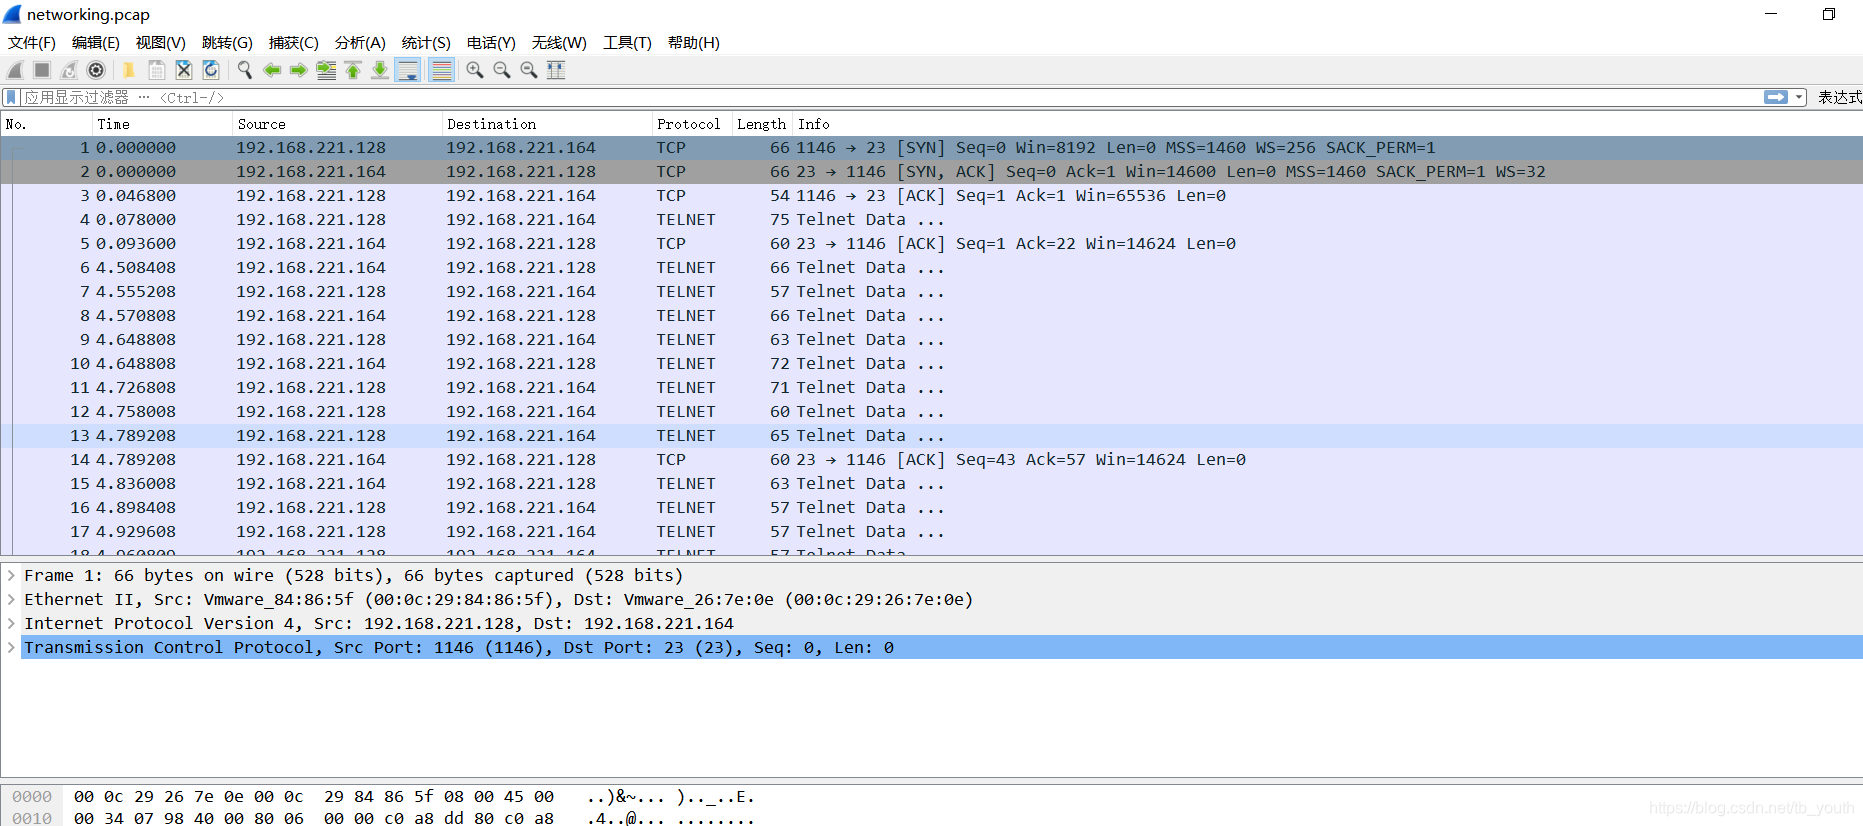1863x826 pixels.
Task: Jump to the last packet
Action: point(380,70)
